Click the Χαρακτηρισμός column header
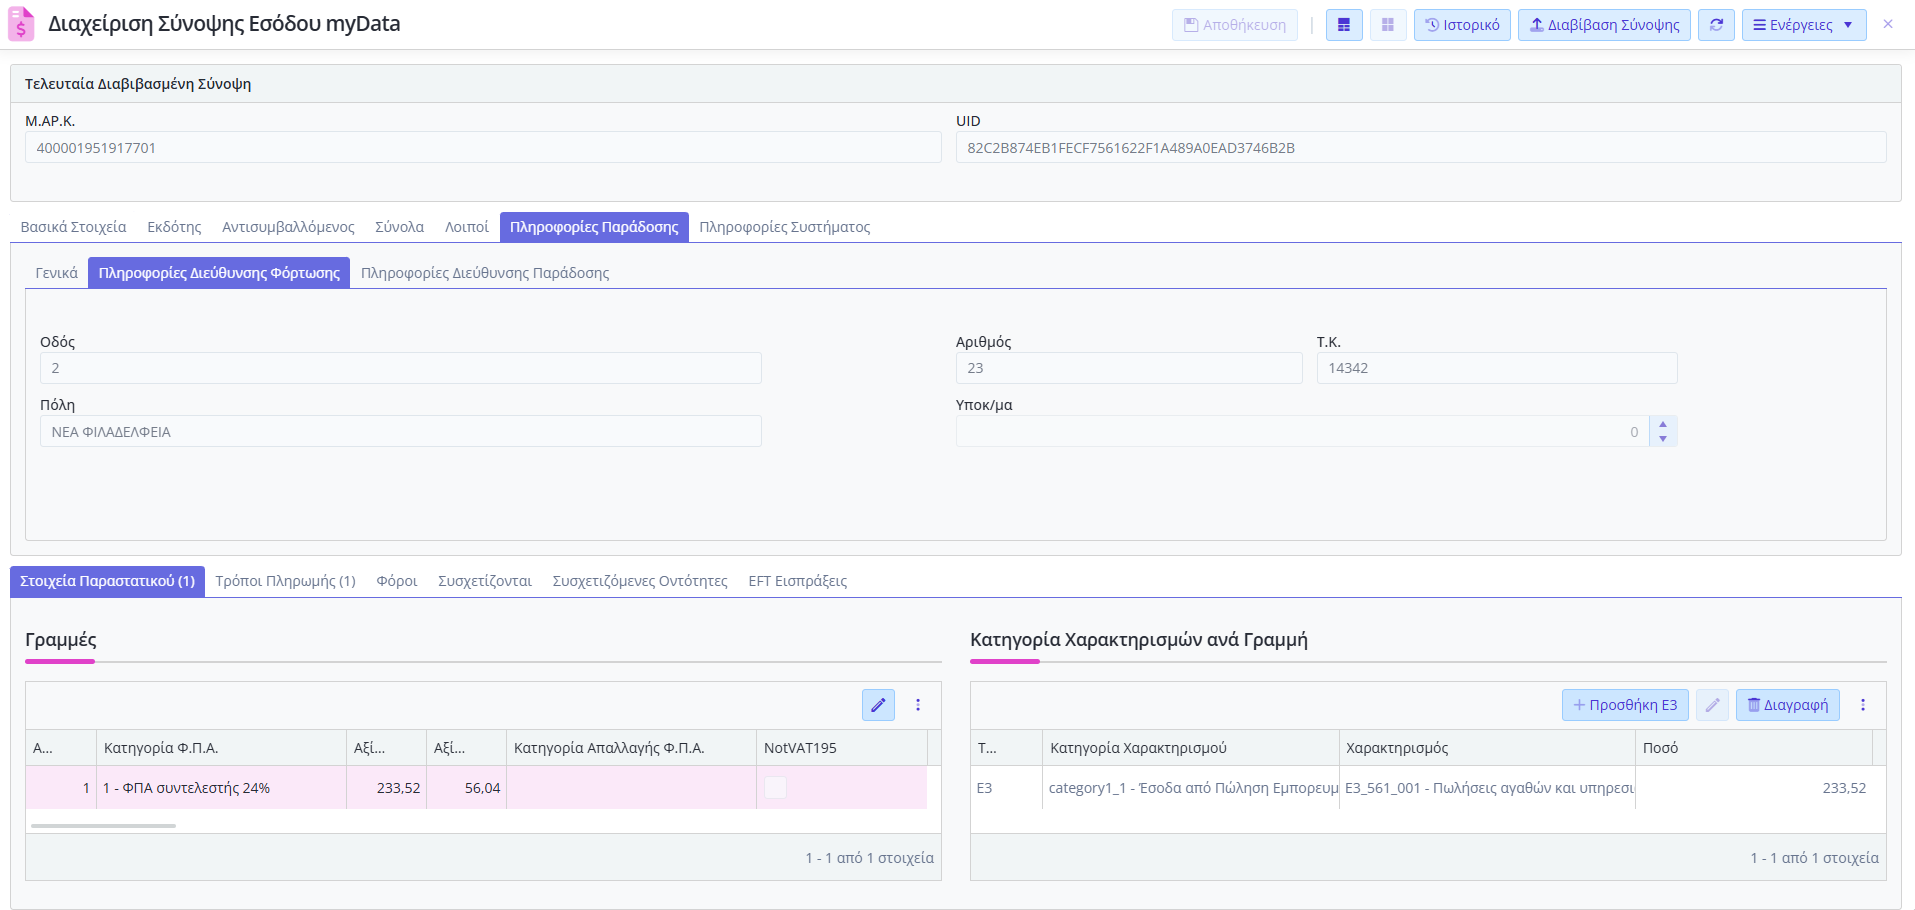Screen dimensions: 1915x910 [1487, 748]
